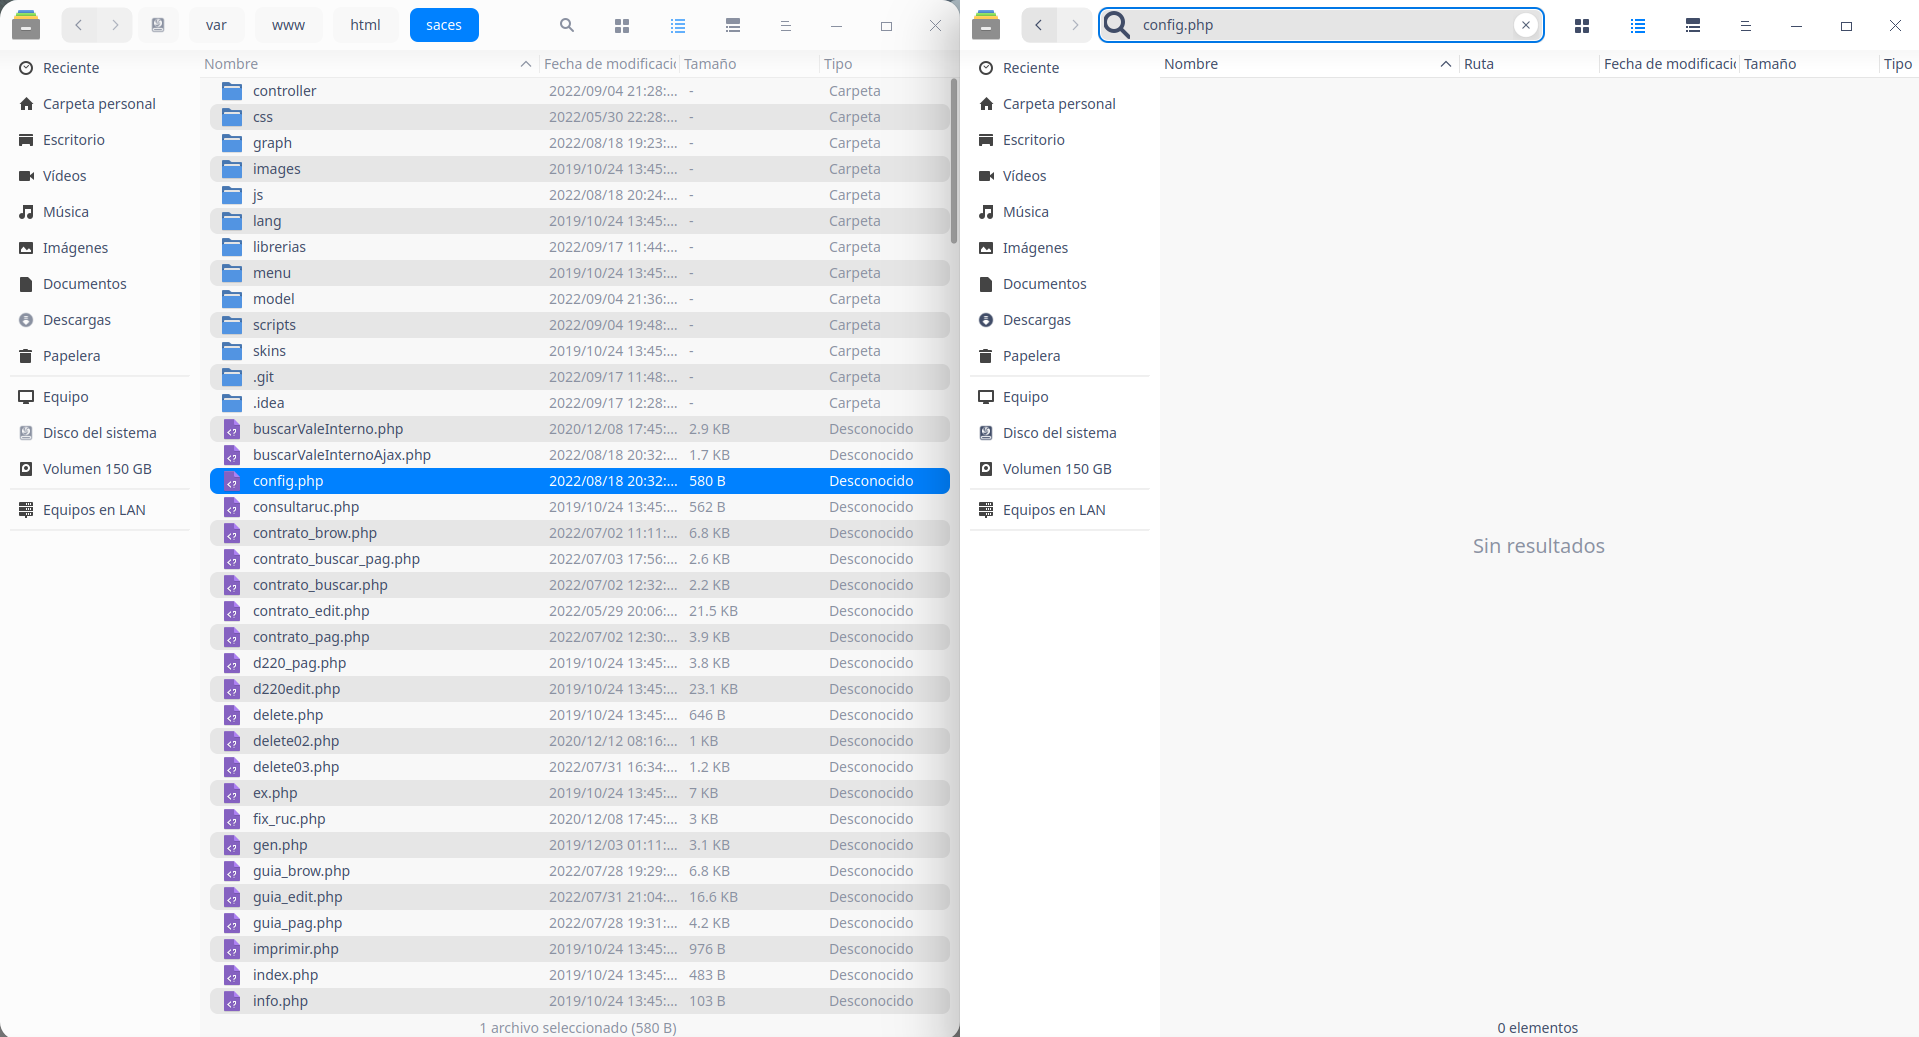Go back in right file manager
The width and height of the screenshot is (1919, 1037).
tap(1039, 25)
